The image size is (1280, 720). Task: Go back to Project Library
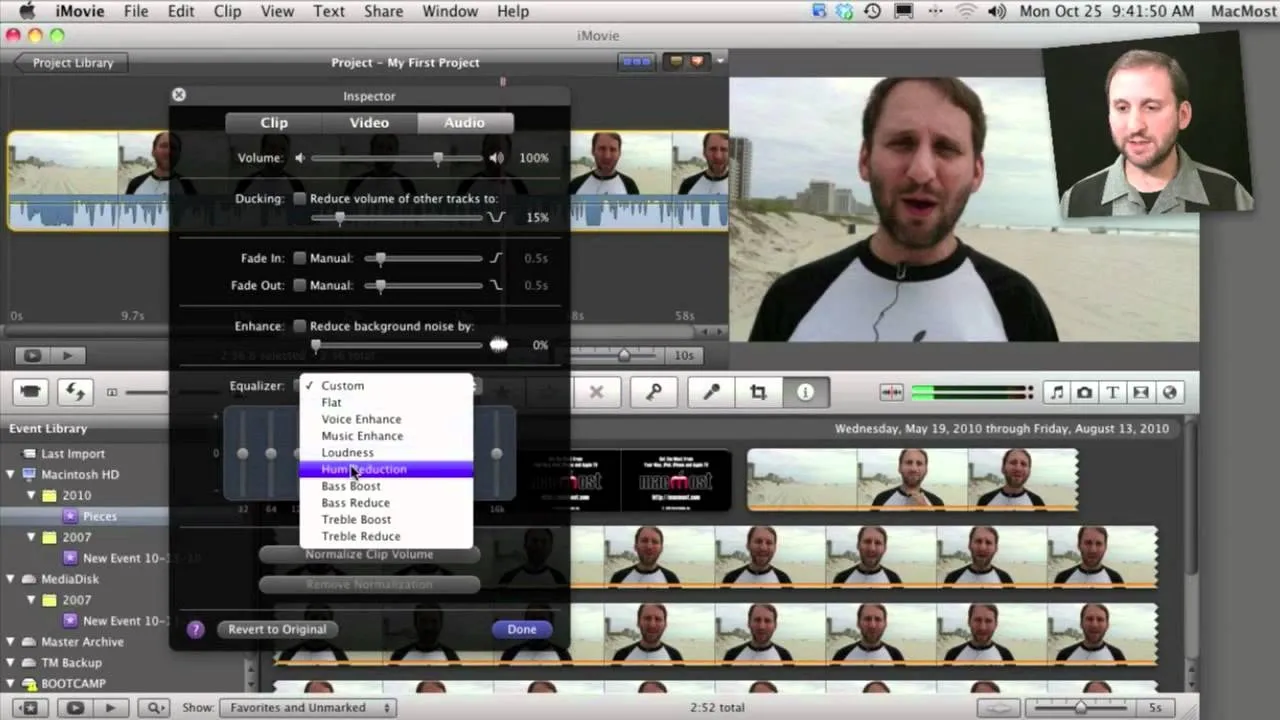coord(70,62)
